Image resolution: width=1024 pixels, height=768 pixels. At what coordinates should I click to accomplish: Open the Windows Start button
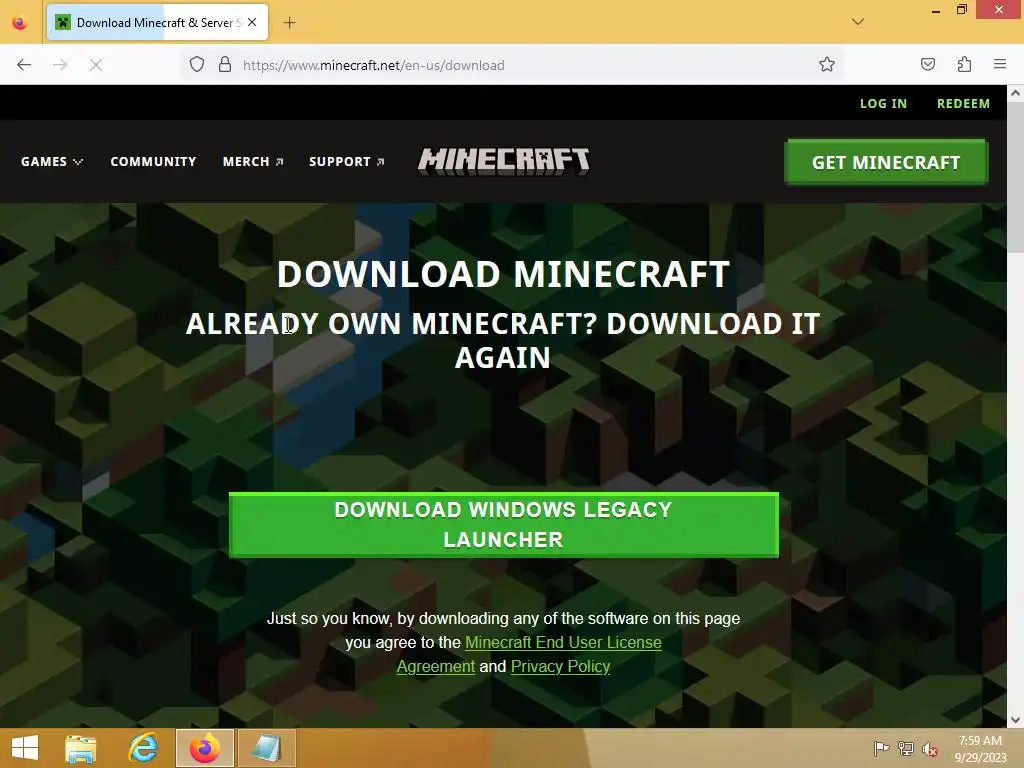point(25,748)
